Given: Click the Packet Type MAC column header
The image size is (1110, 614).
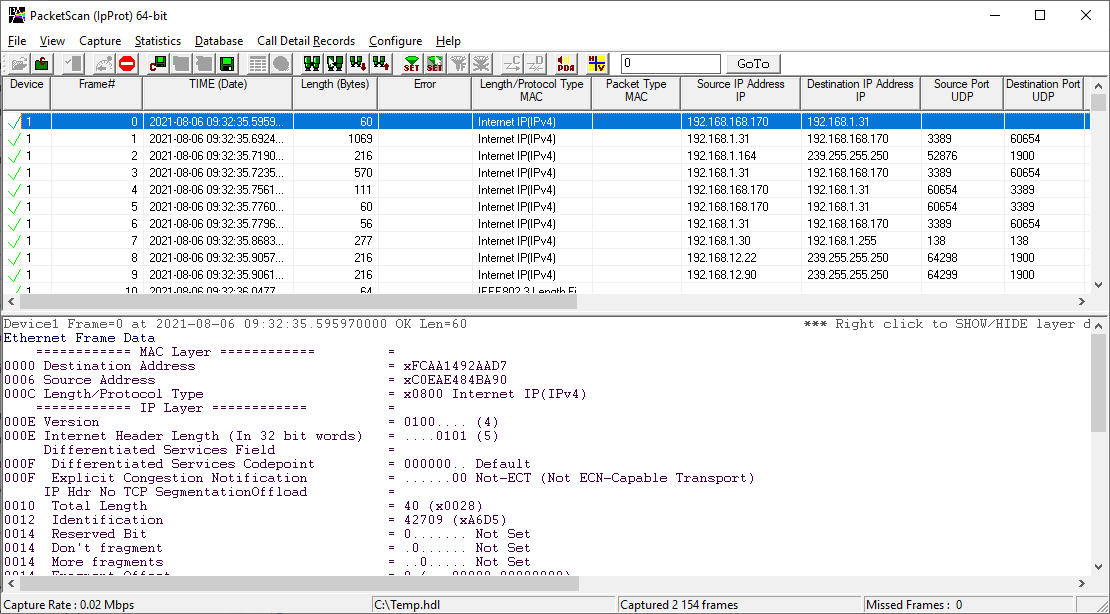Looking at the screenshot, I should (636, 93).
